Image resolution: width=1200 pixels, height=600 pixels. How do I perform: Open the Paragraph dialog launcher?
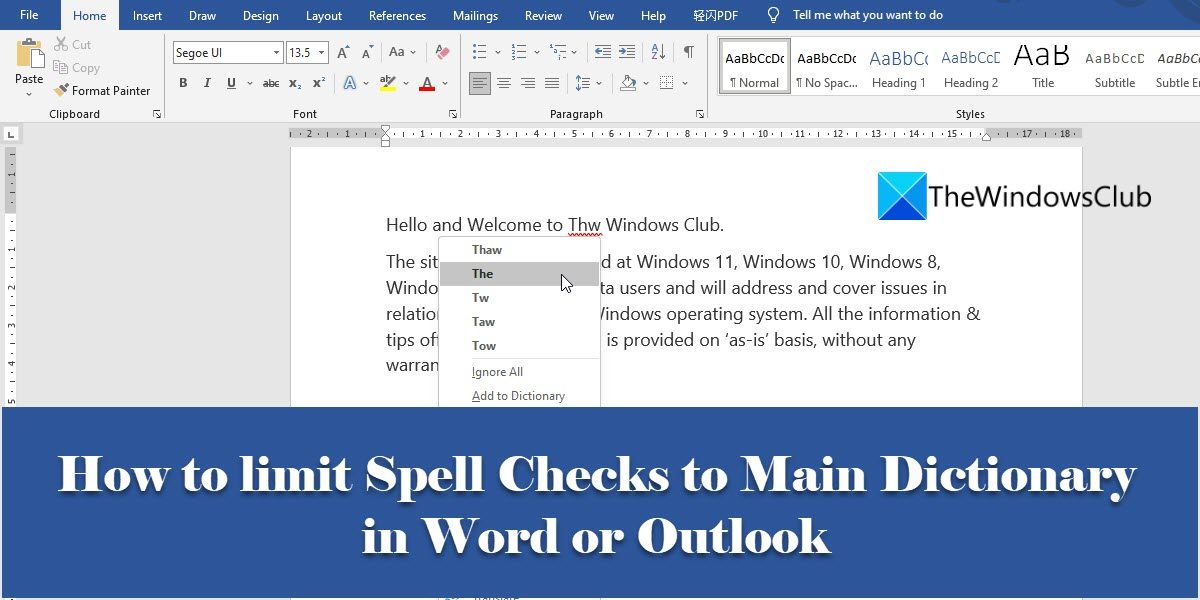point(699,115)
